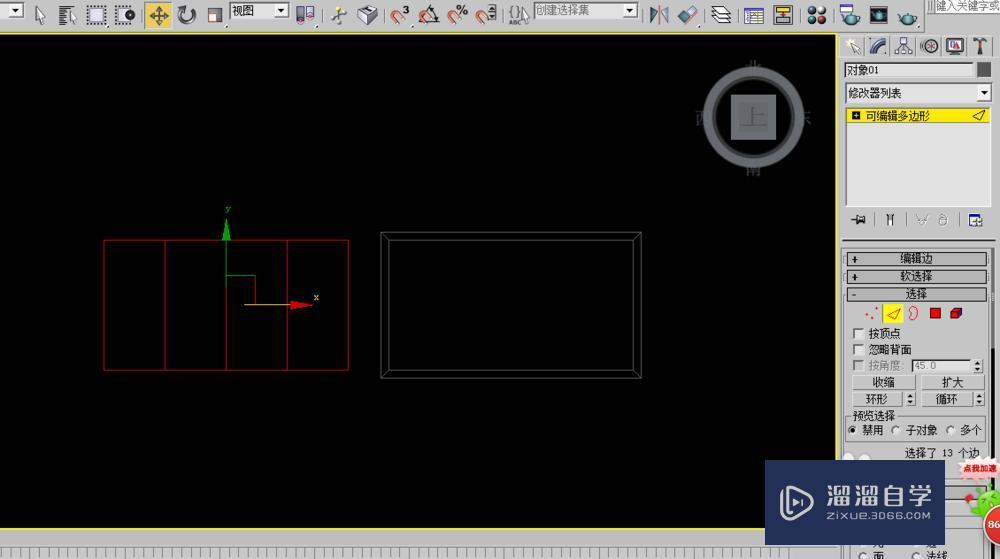Switch to Element sub-object level
Viewport: 1000px width, 559px height.
[x=956, y=313]
